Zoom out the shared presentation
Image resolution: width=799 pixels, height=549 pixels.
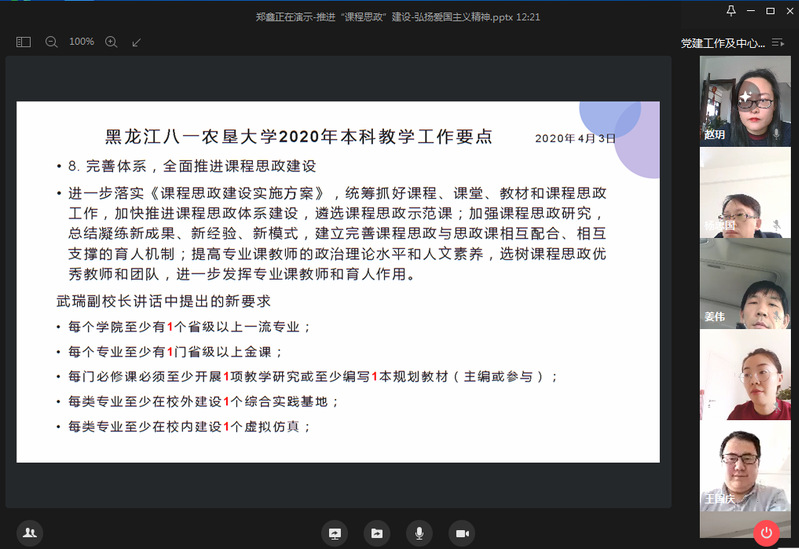point(52,42)
